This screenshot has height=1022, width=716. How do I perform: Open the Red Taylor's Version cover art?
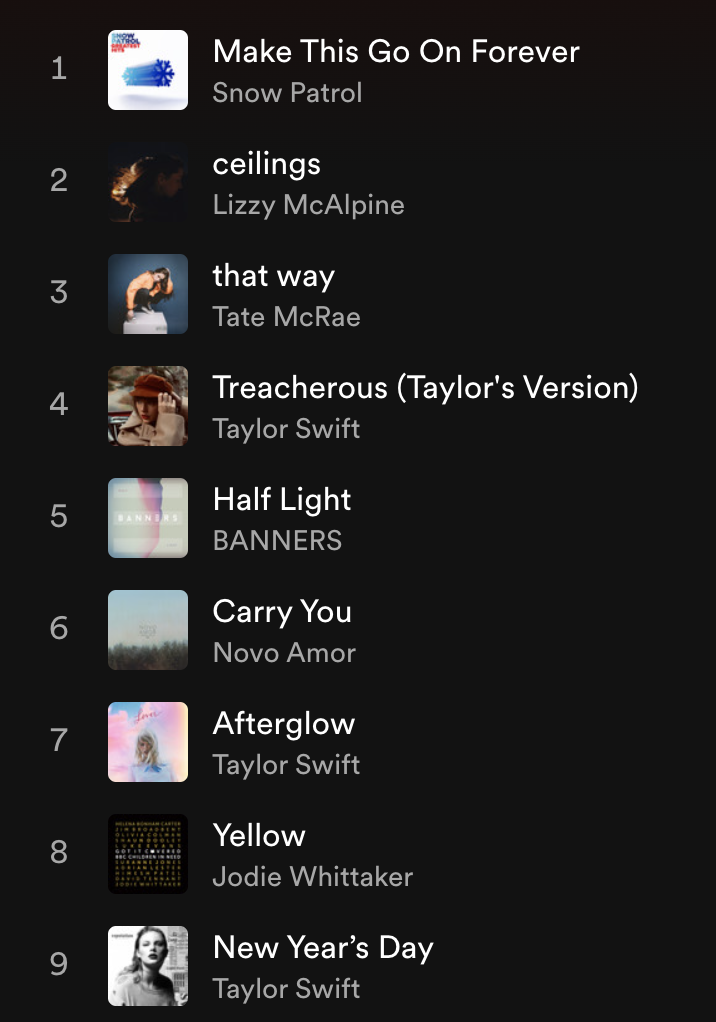[148, 406]
